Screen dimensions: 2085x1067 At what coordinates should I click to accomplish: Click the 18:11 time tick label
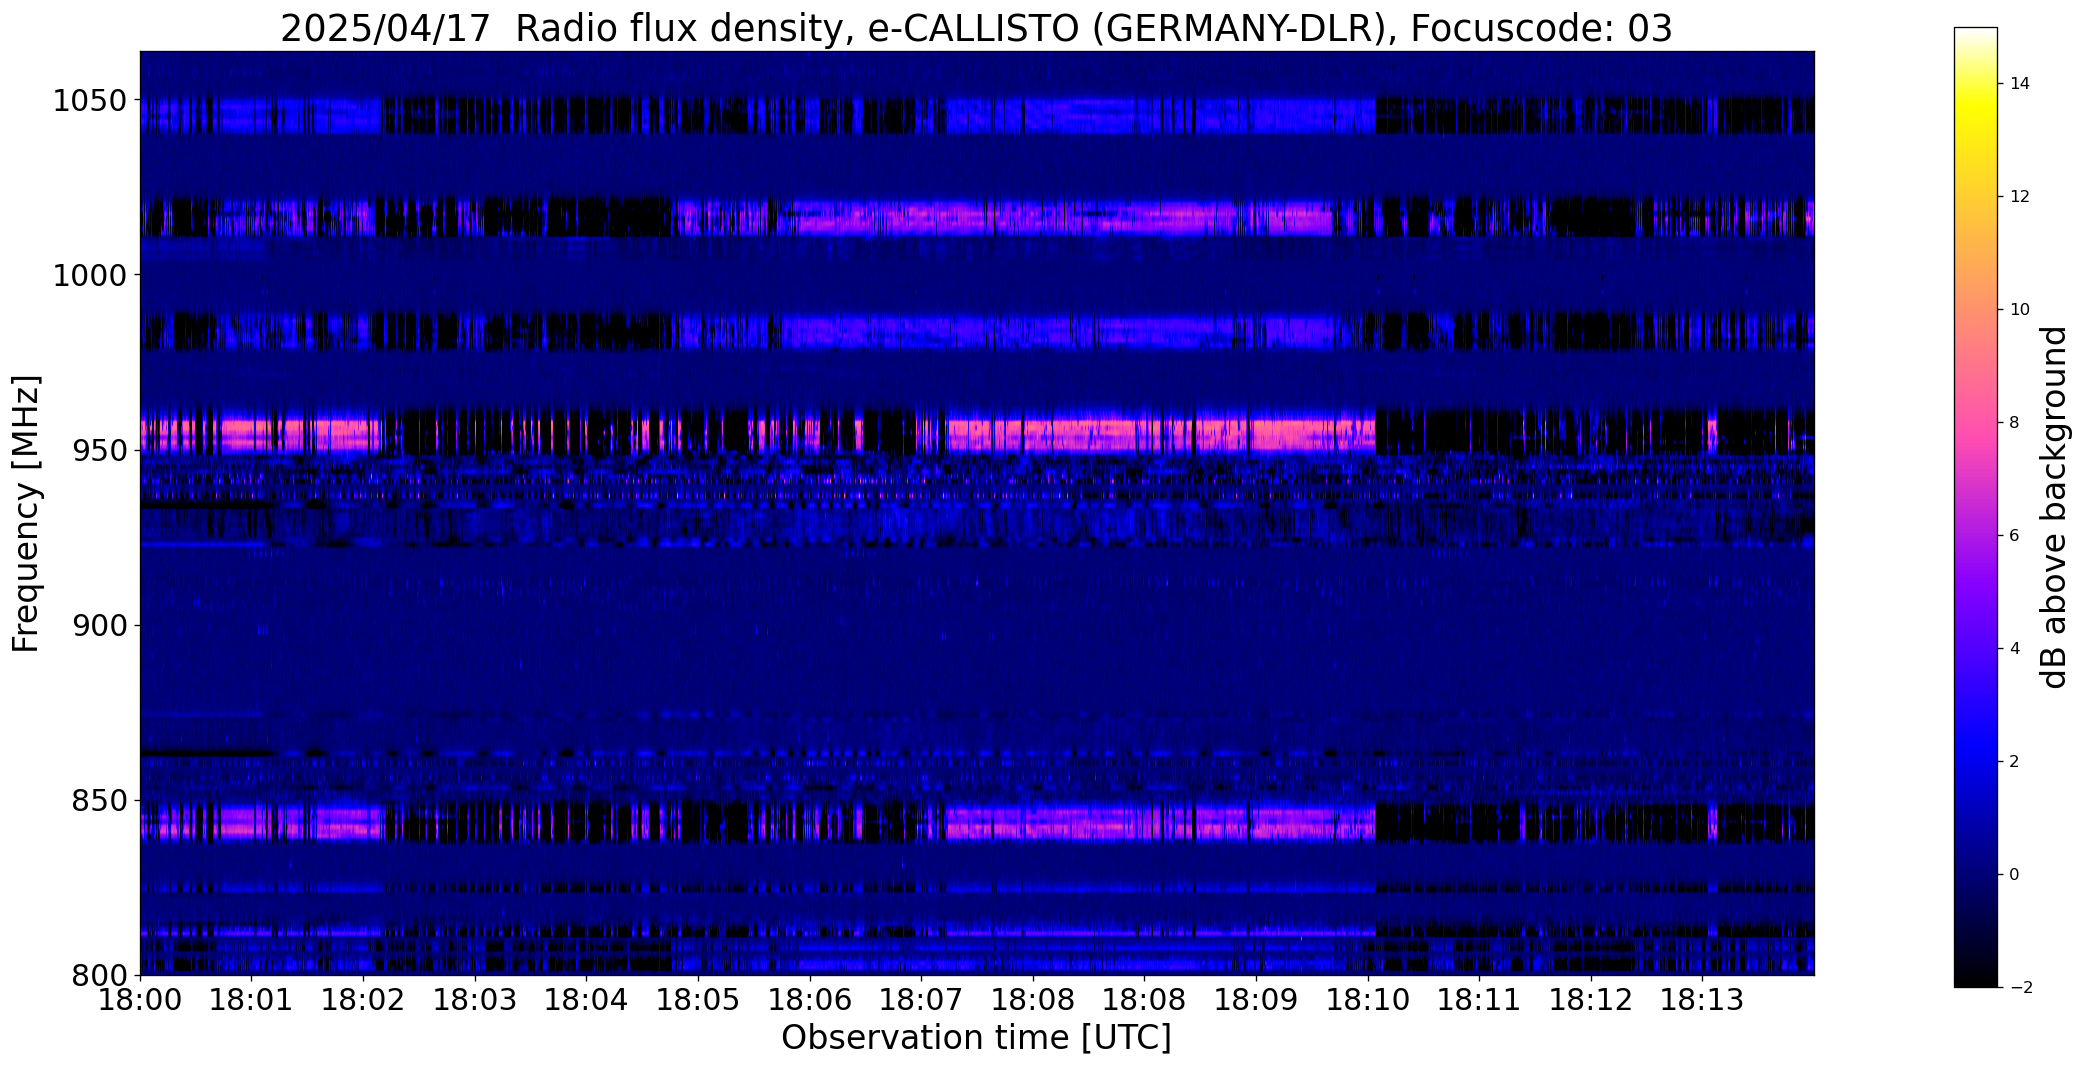(1479, 999)
